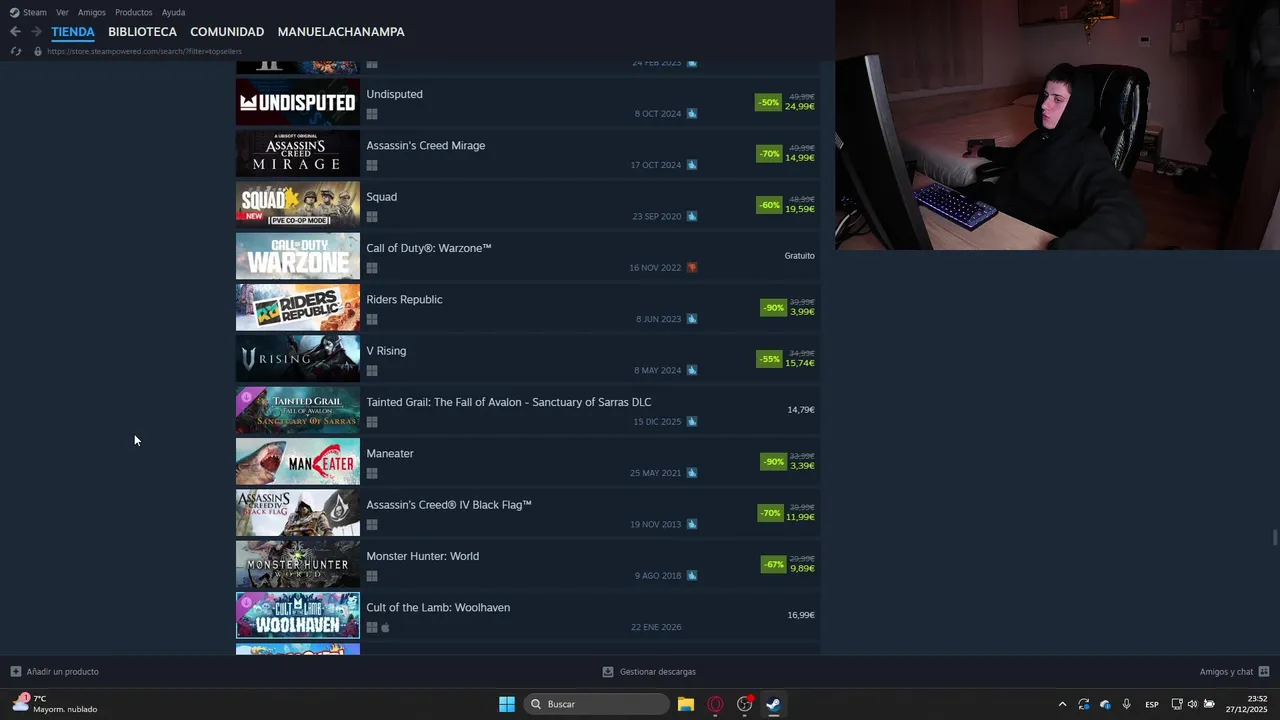
Task: Open the MANUELACHANAMPA profile tab
Action: (341, 32)
